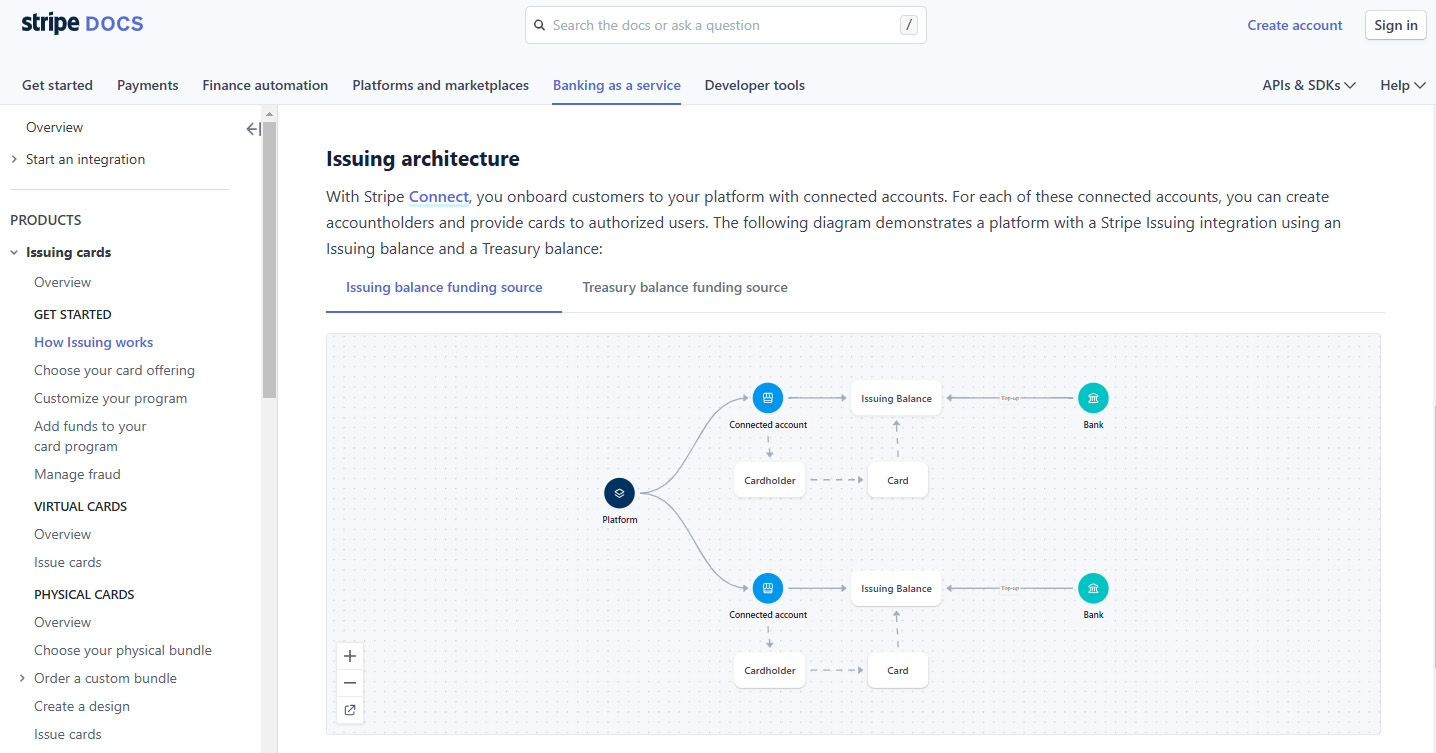
Task: Click the PRODUCTS sidebar heading
Action: 46,221
